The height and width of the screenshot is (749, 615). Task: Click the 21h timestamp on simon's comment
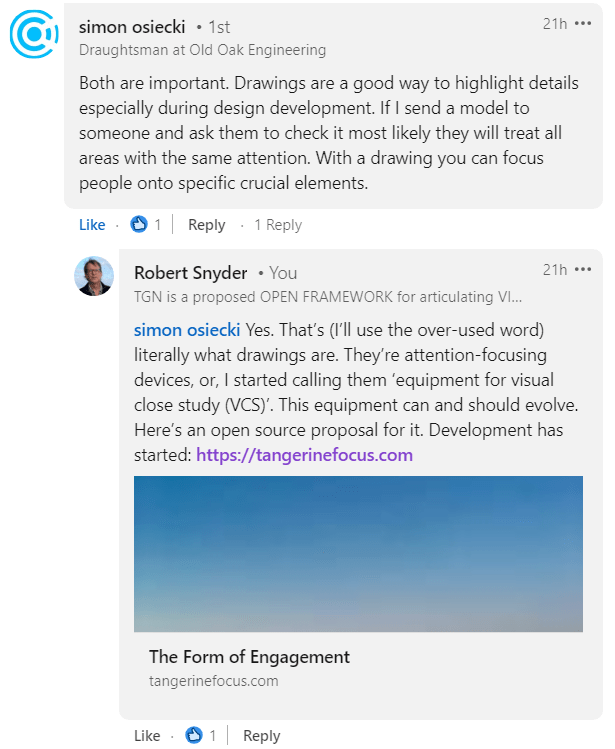click(x=555, y=23)
